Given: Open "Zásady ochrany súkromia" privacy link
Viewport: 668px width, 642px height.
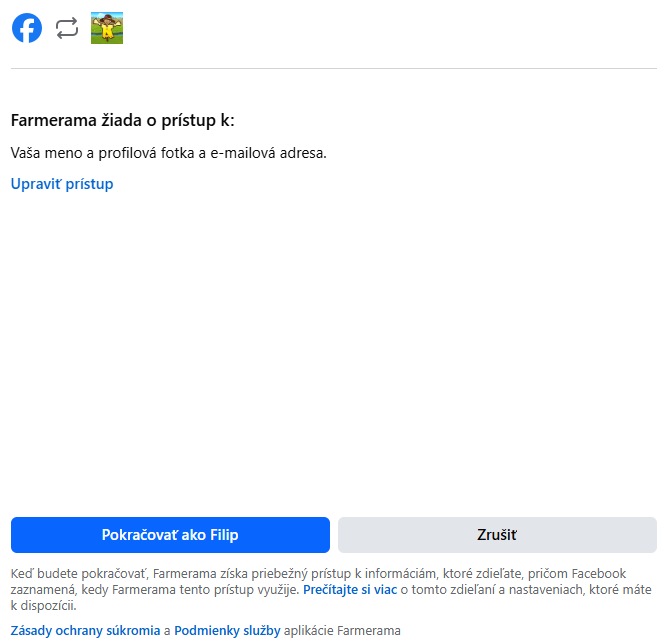Looking at the screenshot, I should coord(85,630).
